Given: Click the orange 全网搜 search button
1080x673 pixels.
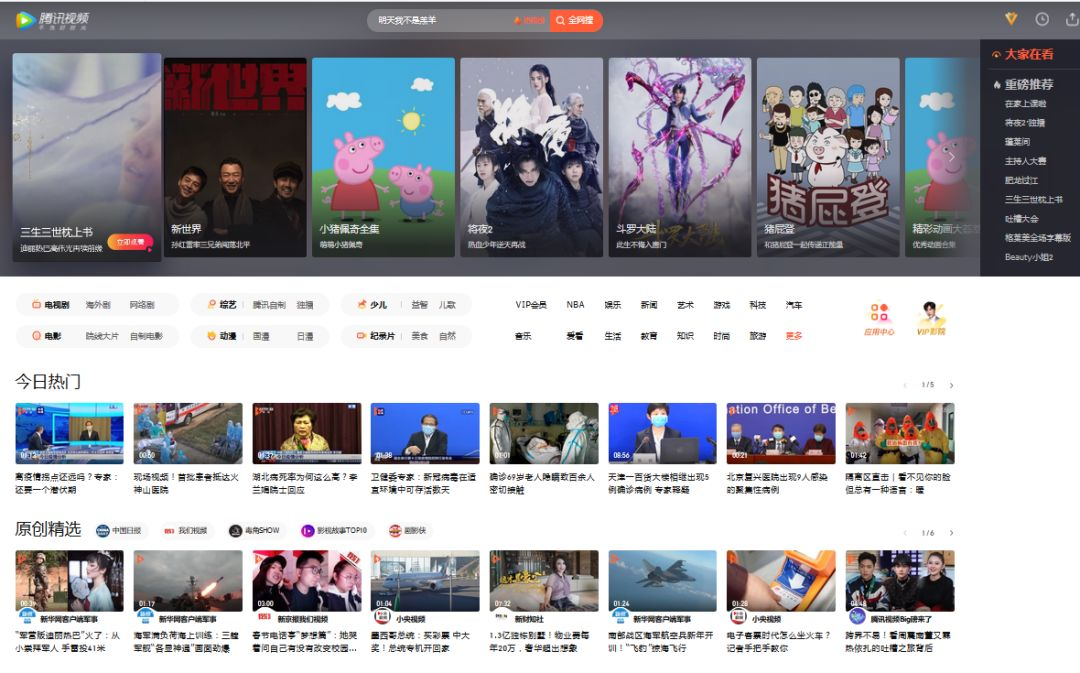Looking at the screenshot, I should pos(576,21).
